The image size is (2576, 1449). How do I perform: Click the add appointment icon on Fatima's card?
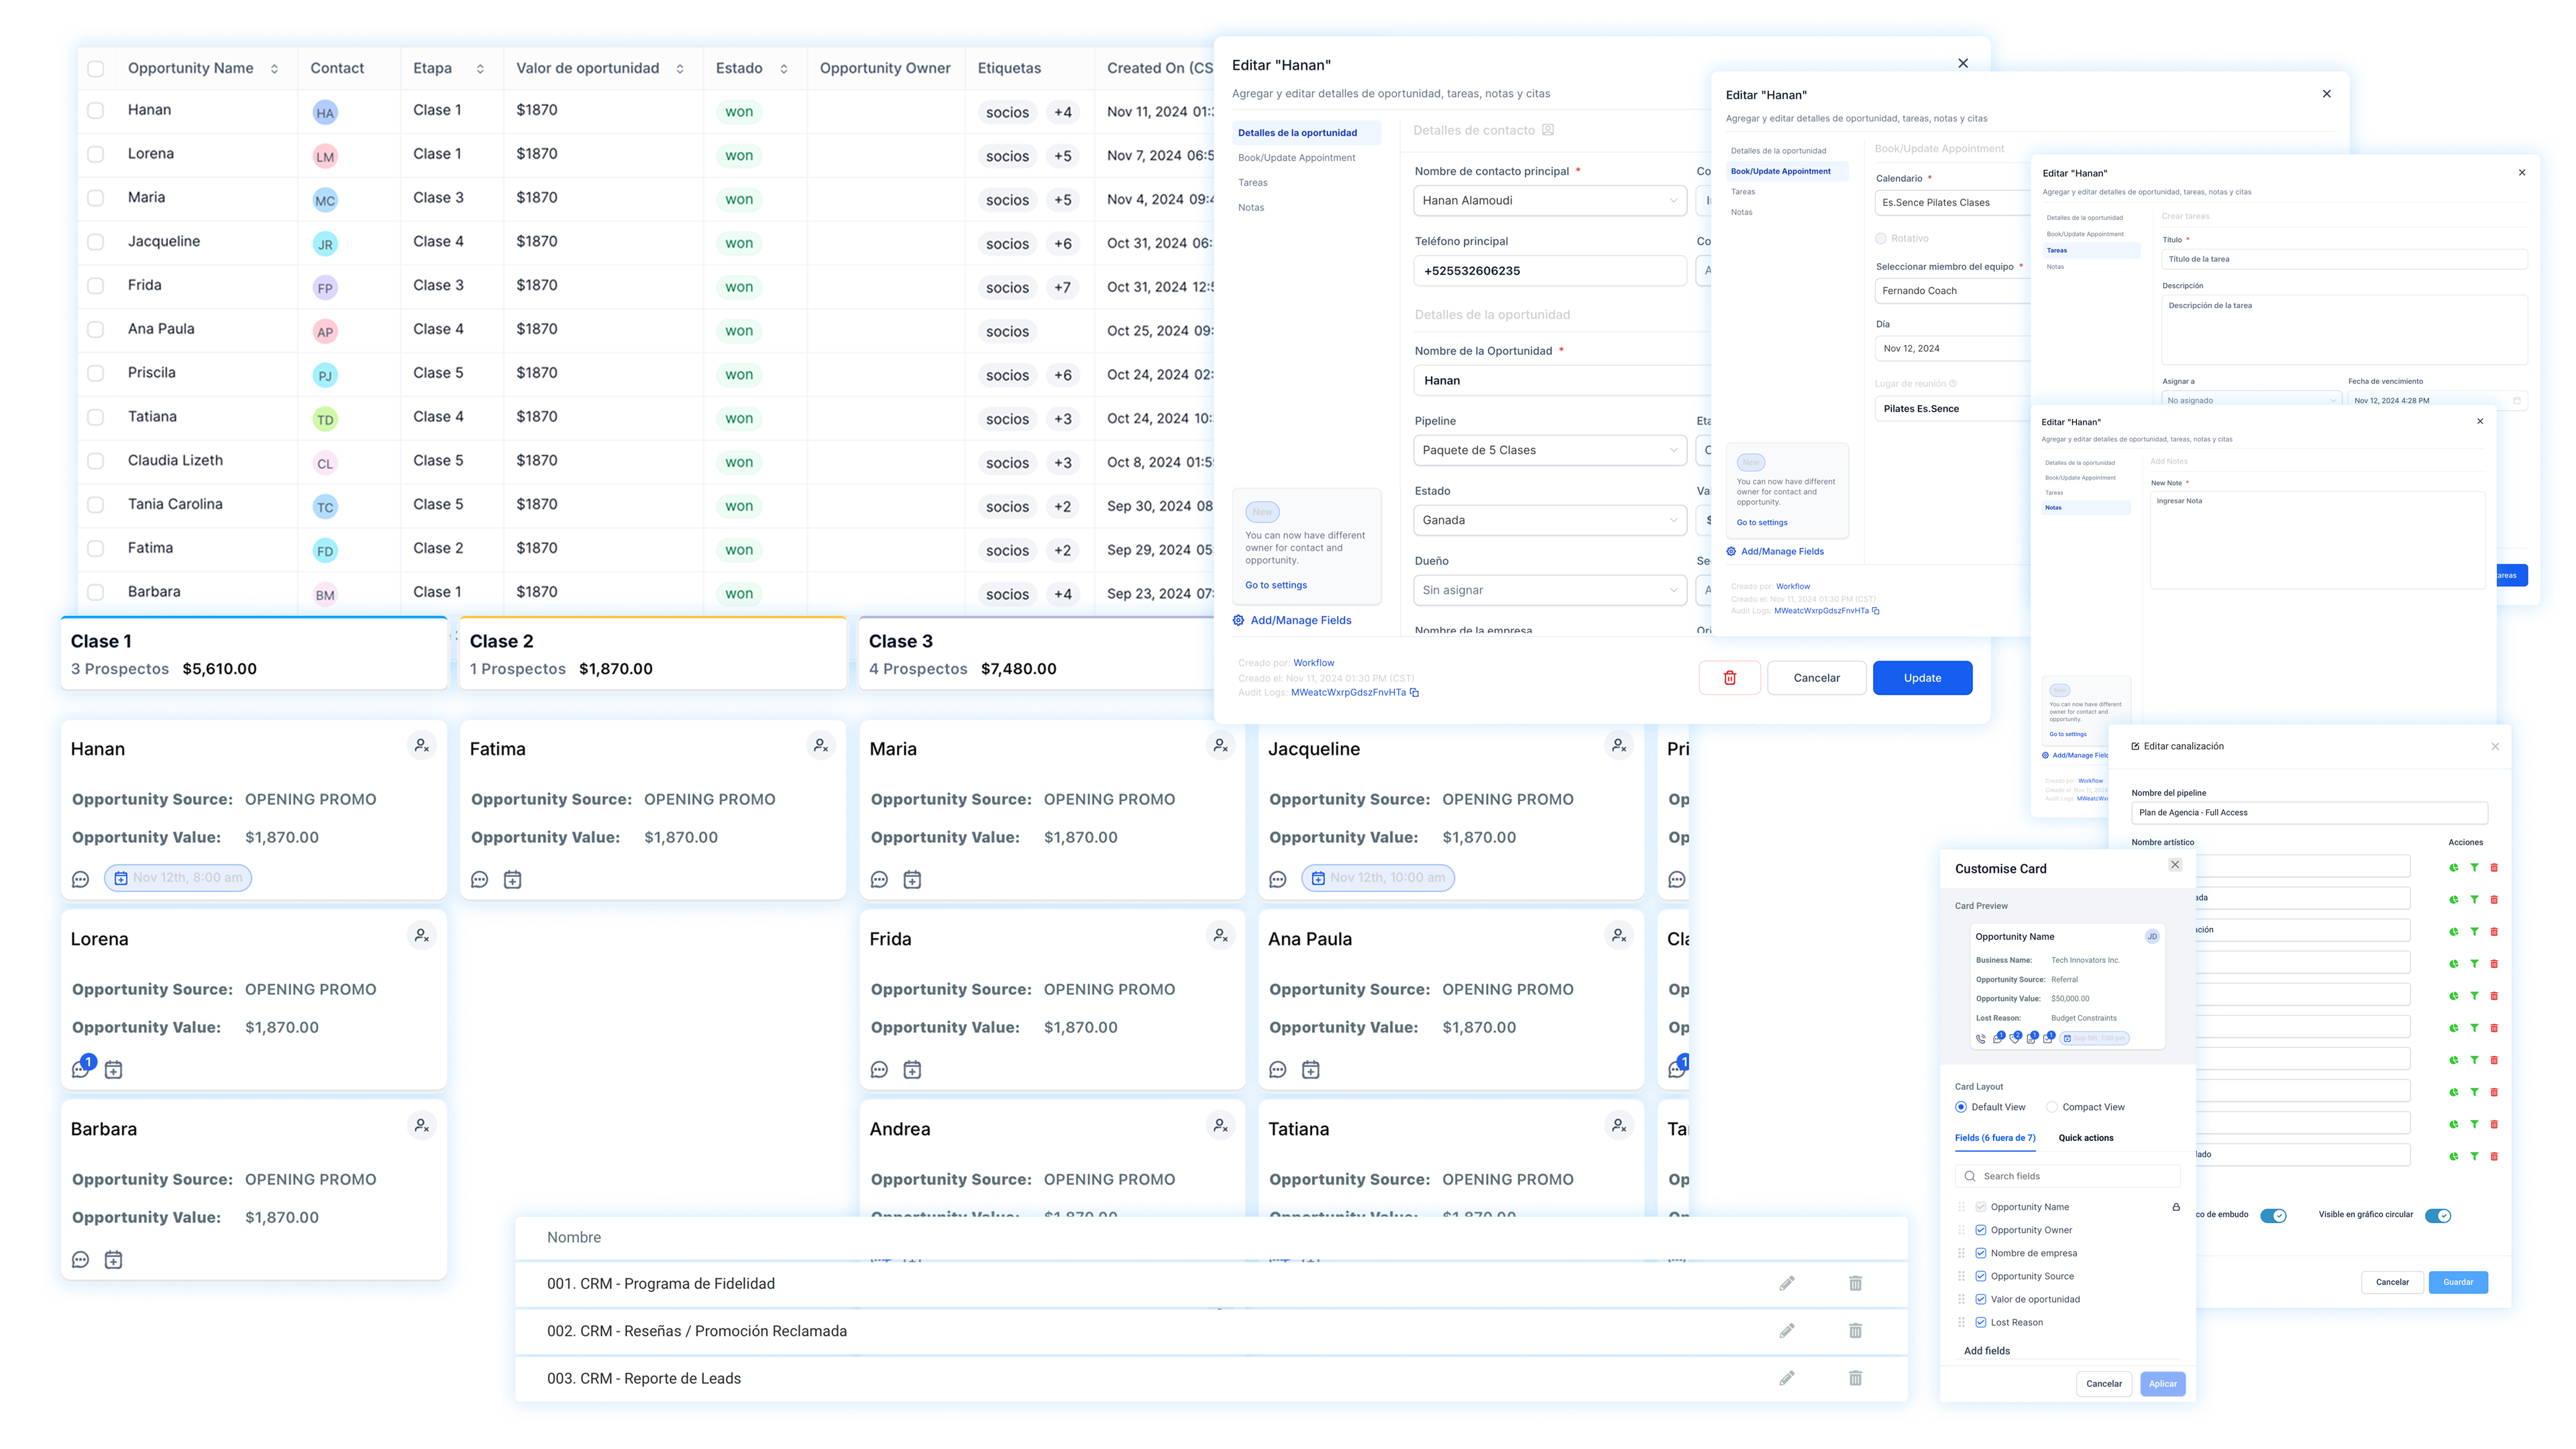pyautogui.click(x=513, y=880)
